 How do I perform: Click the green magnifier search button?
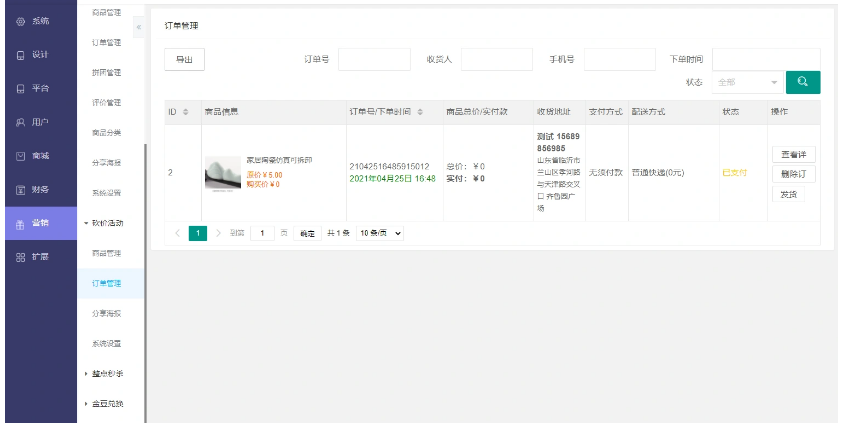pos(803,82)
